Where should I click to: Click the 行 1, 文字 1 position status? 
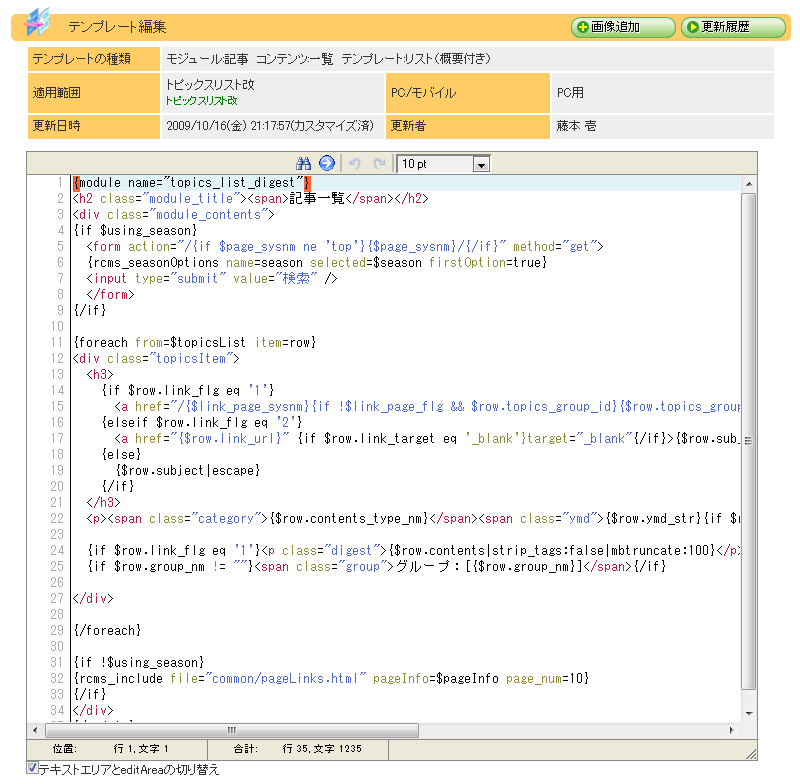pos(141,749)
